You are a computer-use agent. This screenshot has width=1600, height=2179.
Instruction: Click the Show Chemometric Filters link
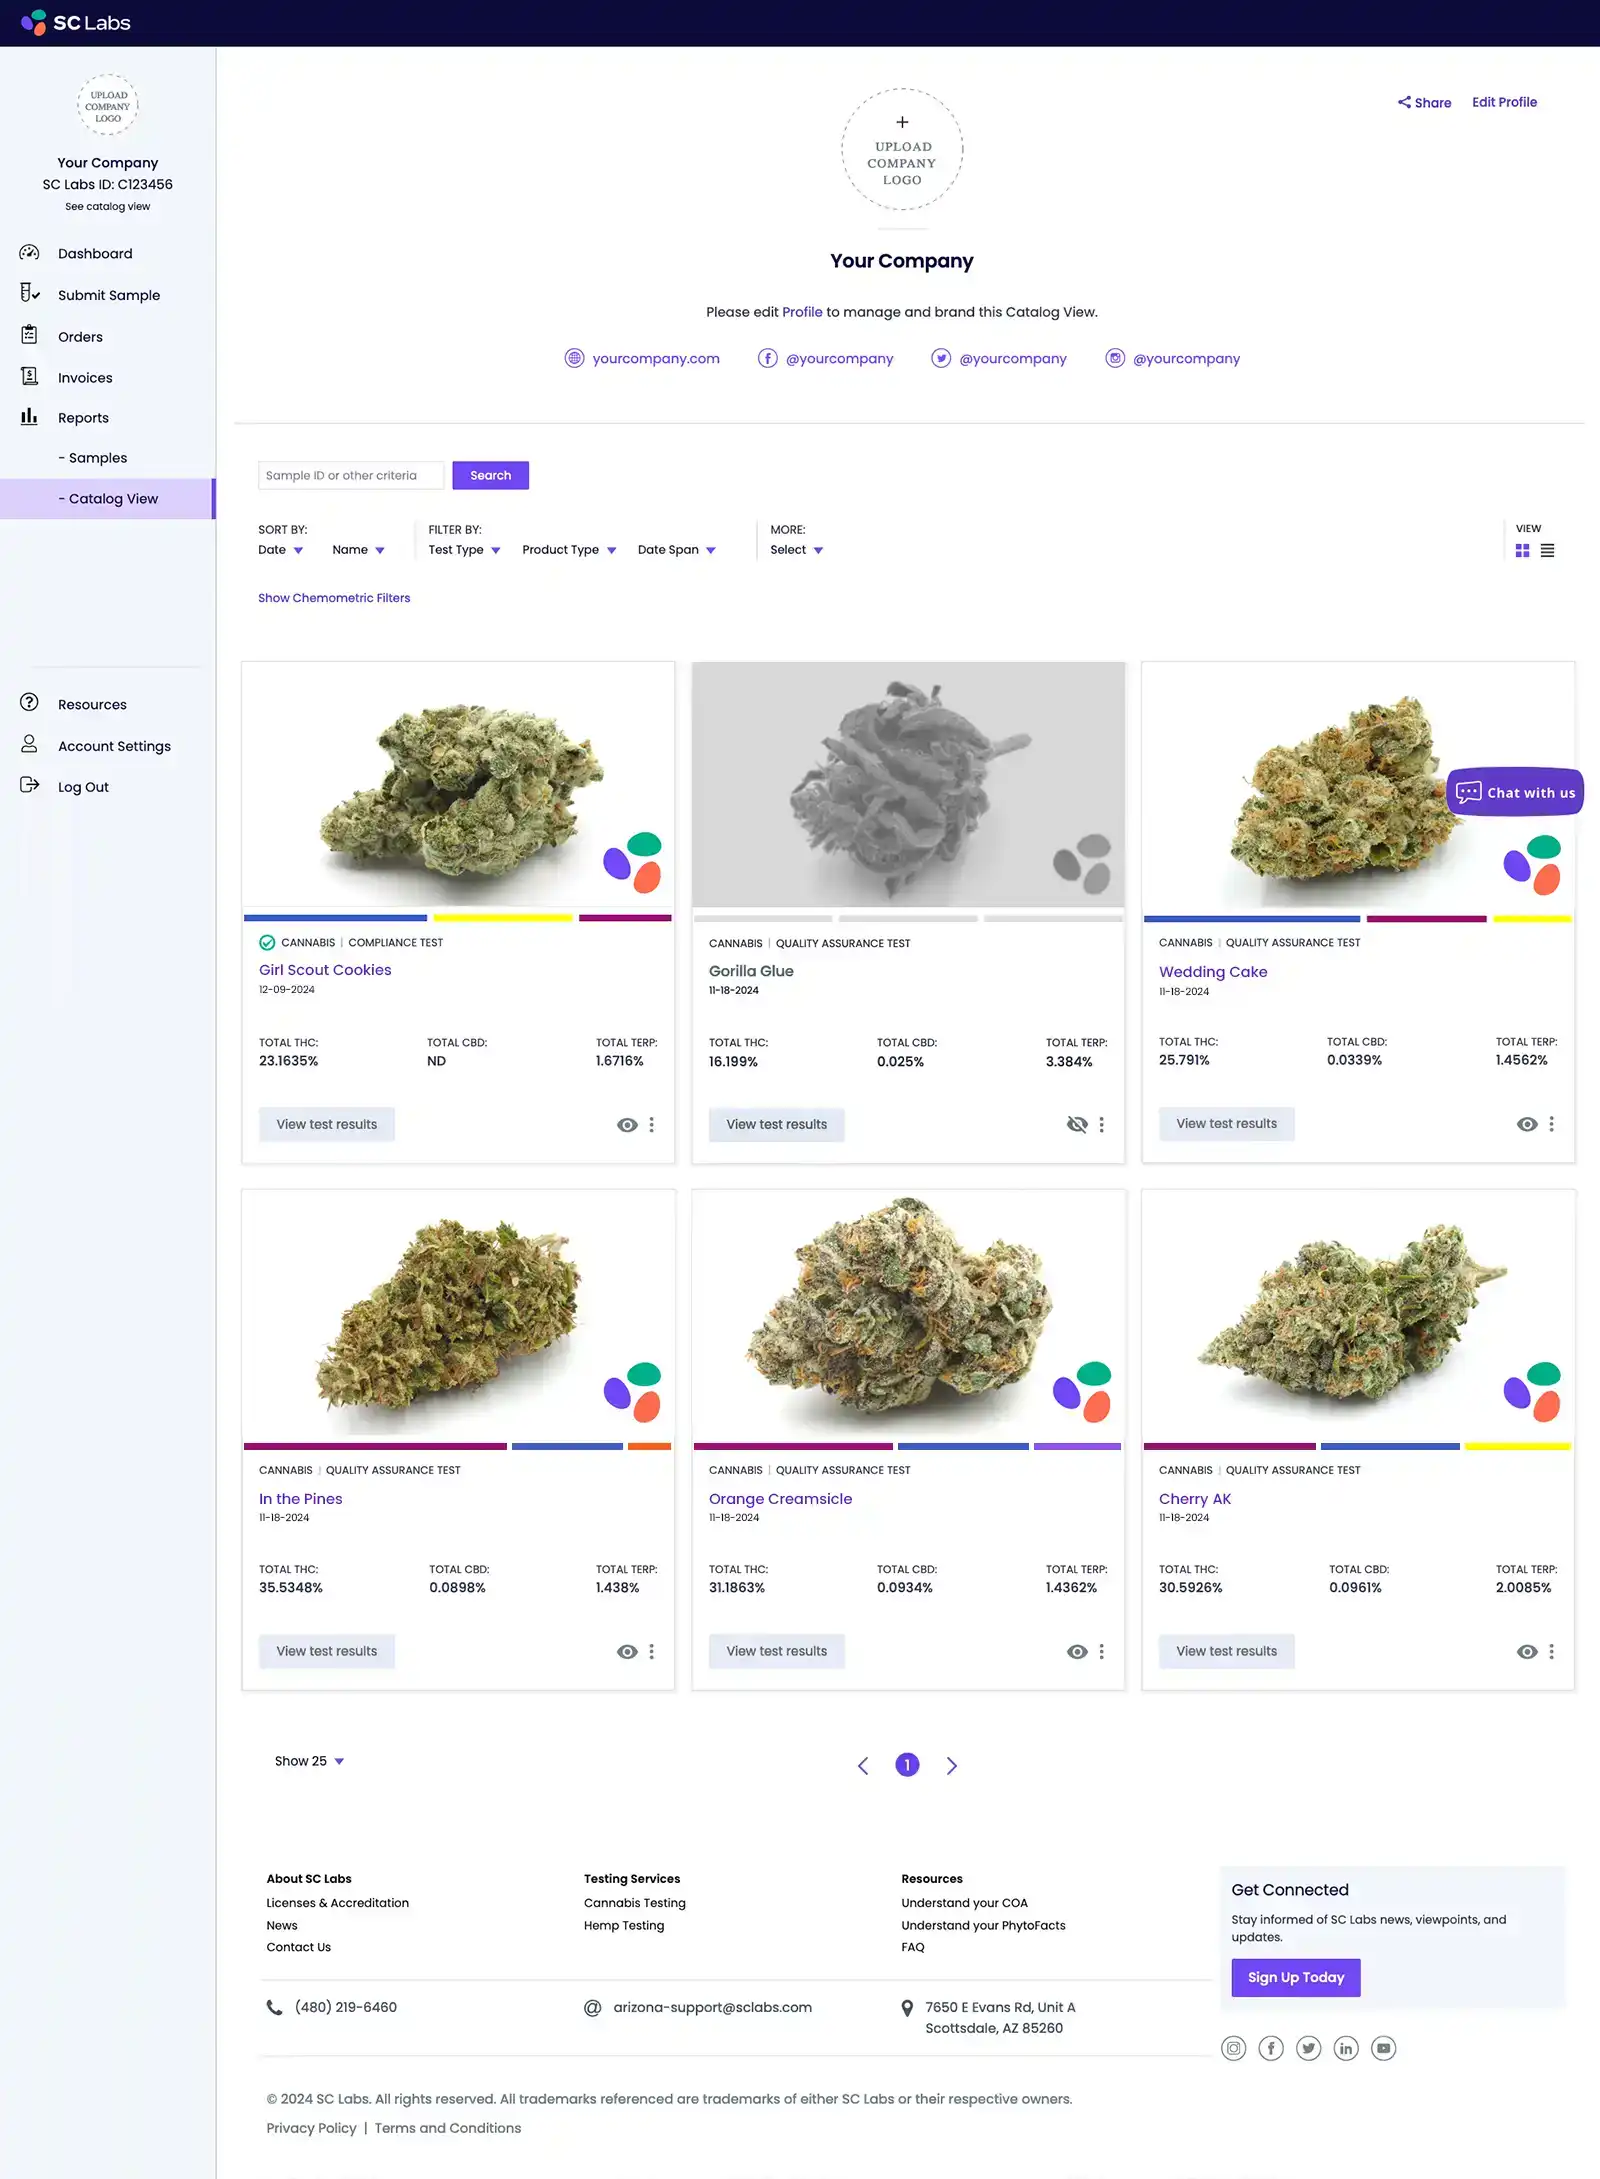click(x=334, y=598)
